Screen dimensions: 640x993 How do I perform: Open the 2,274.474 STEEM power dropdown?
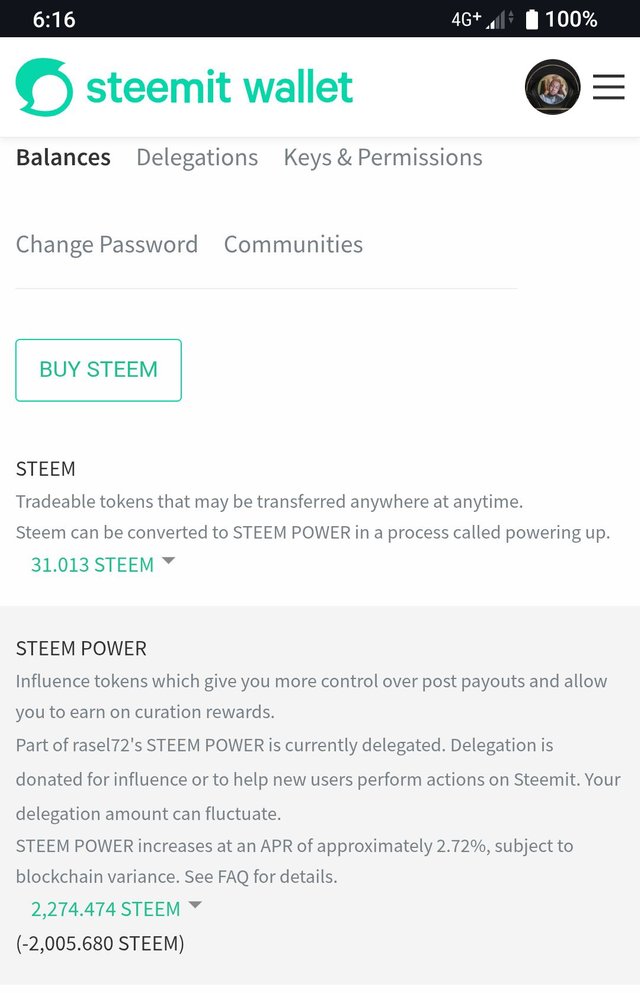106,909
